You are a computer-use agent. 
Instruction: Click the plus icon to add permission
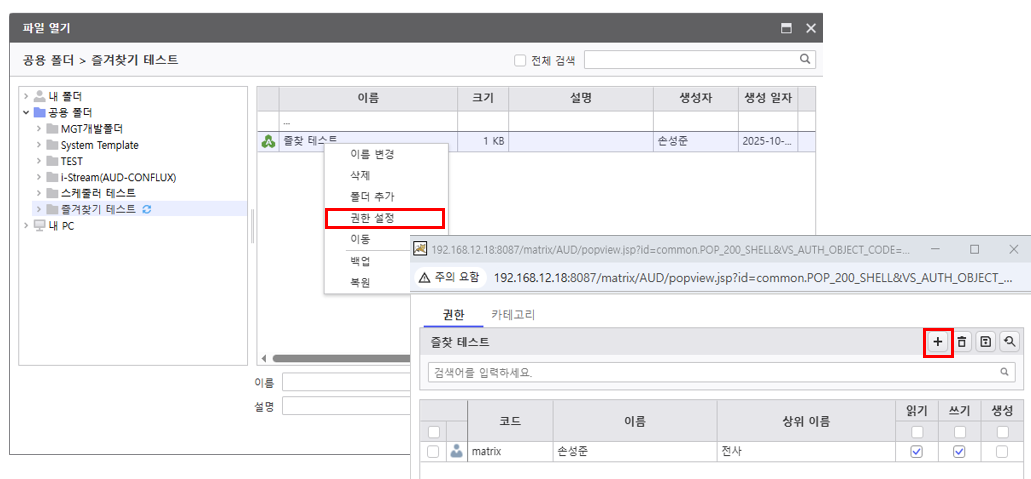point(937,342)
